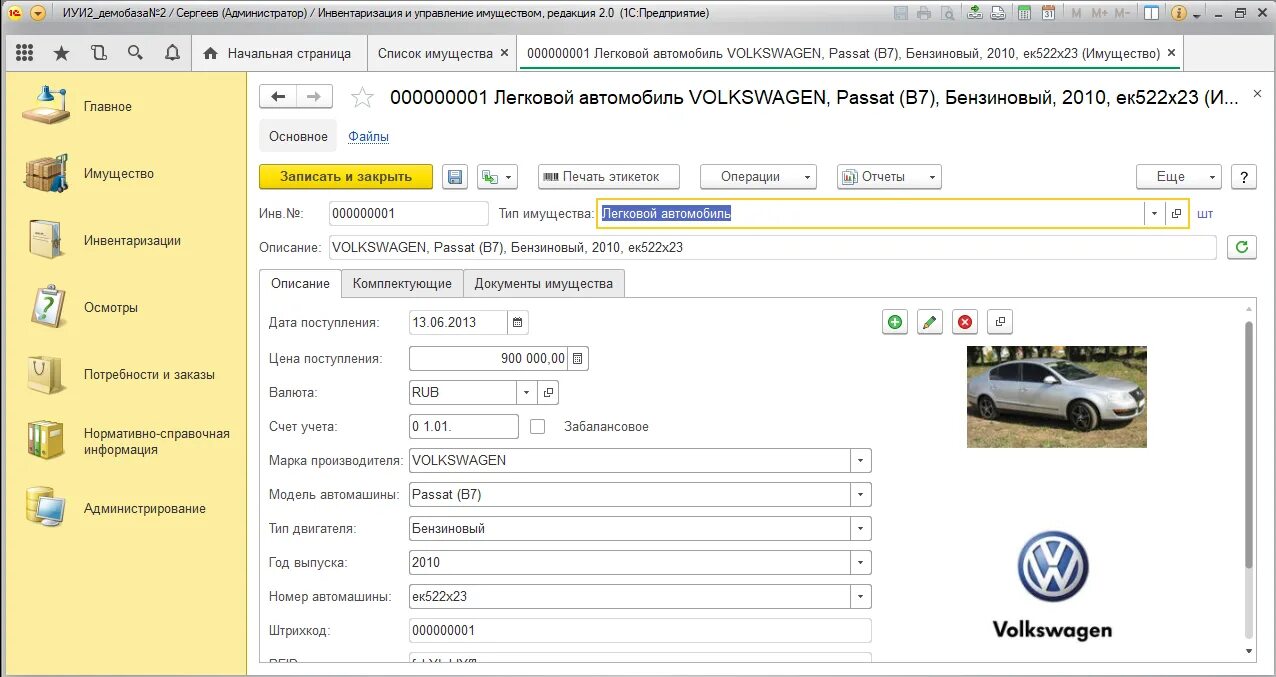Open calculator for Цена поступления
Image resolution: width=1276 pixels, height=677 pixels.
pyautogui.click(x=578, y=358)
